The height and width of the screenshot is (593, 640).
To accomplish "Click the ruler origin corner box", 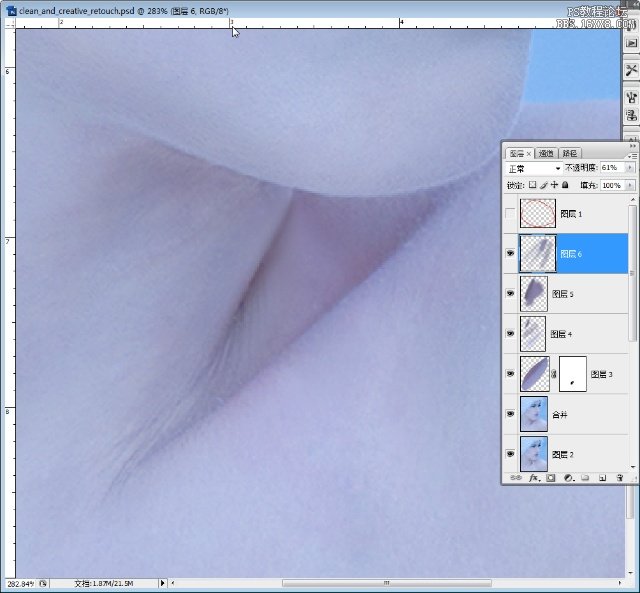I will click(x=10, y=24).
